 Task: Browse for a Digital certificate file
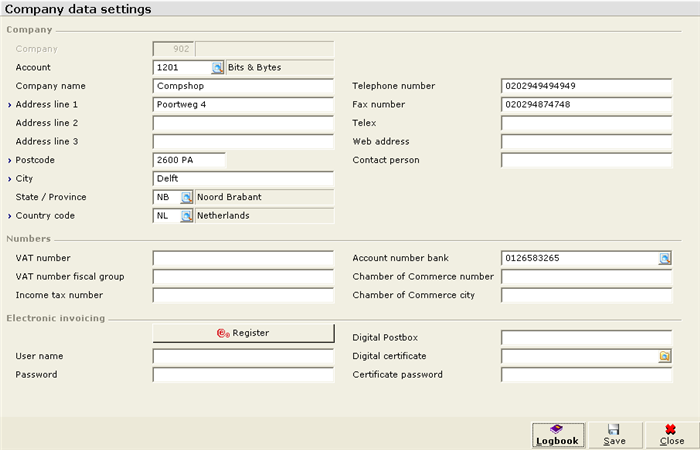[665, 356]
